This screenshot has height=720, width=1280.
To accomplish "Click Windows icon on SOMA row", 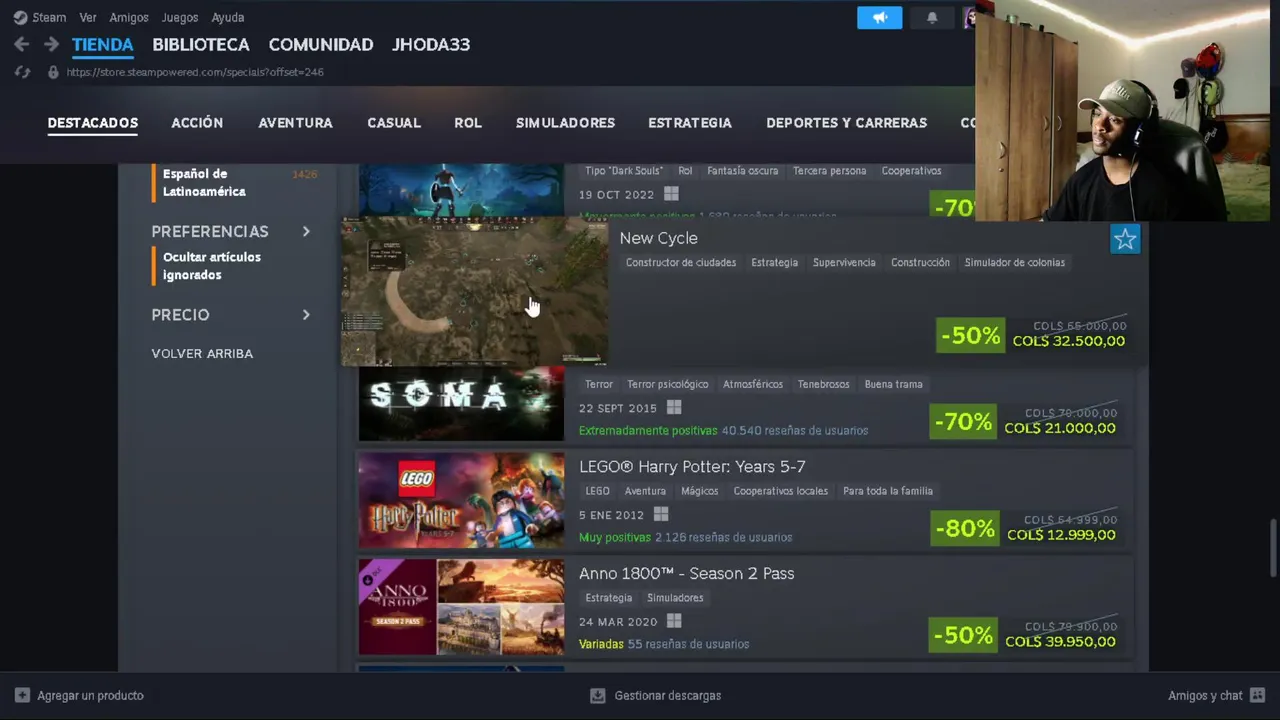I will coord(674,408).
